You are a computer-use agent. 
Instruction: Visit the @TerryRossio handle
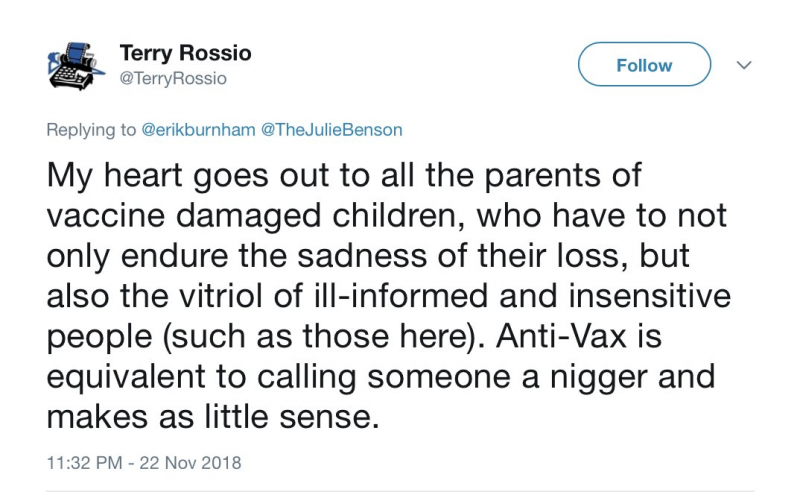point(173,79)
